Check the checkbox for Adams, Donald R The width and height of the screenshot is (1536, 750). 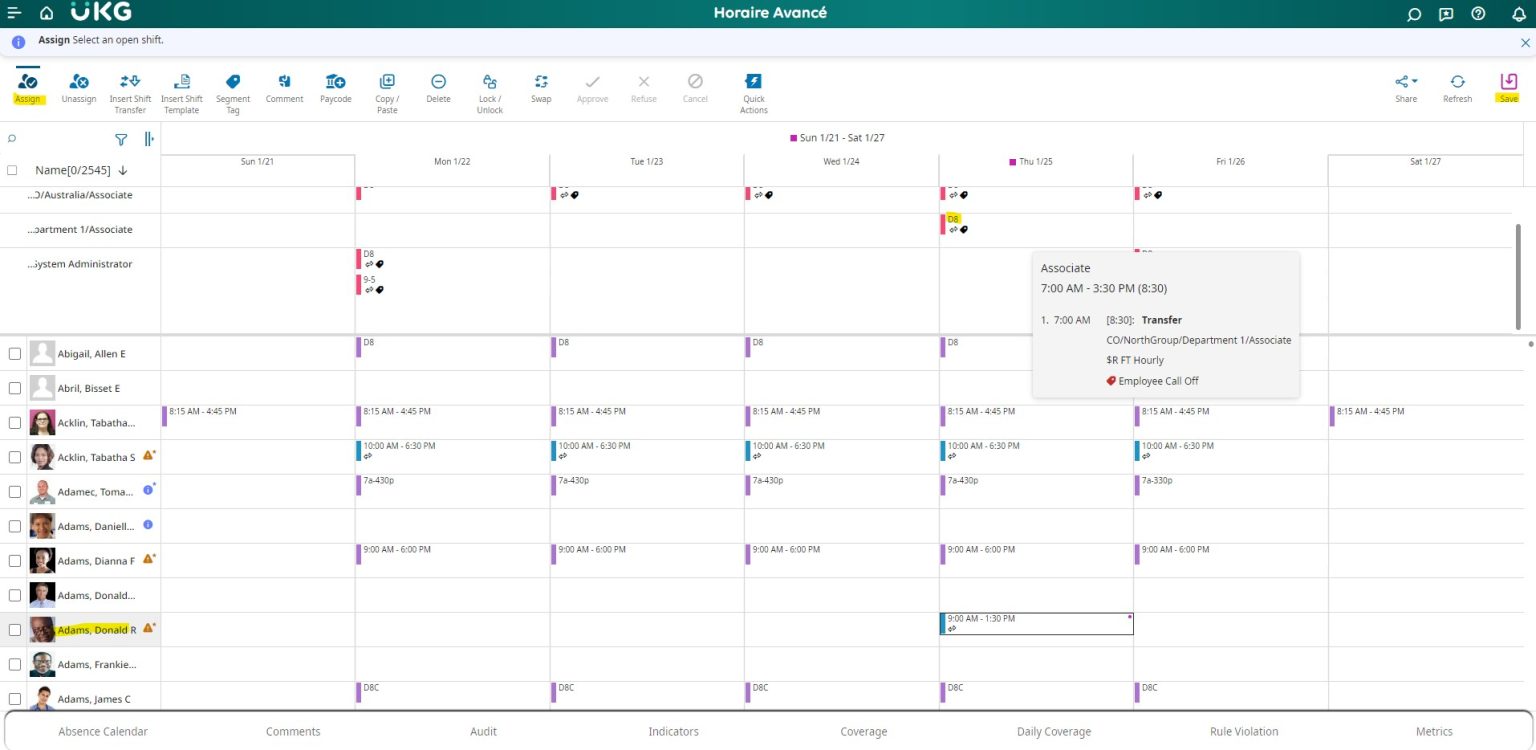click(x=14, y=629)
